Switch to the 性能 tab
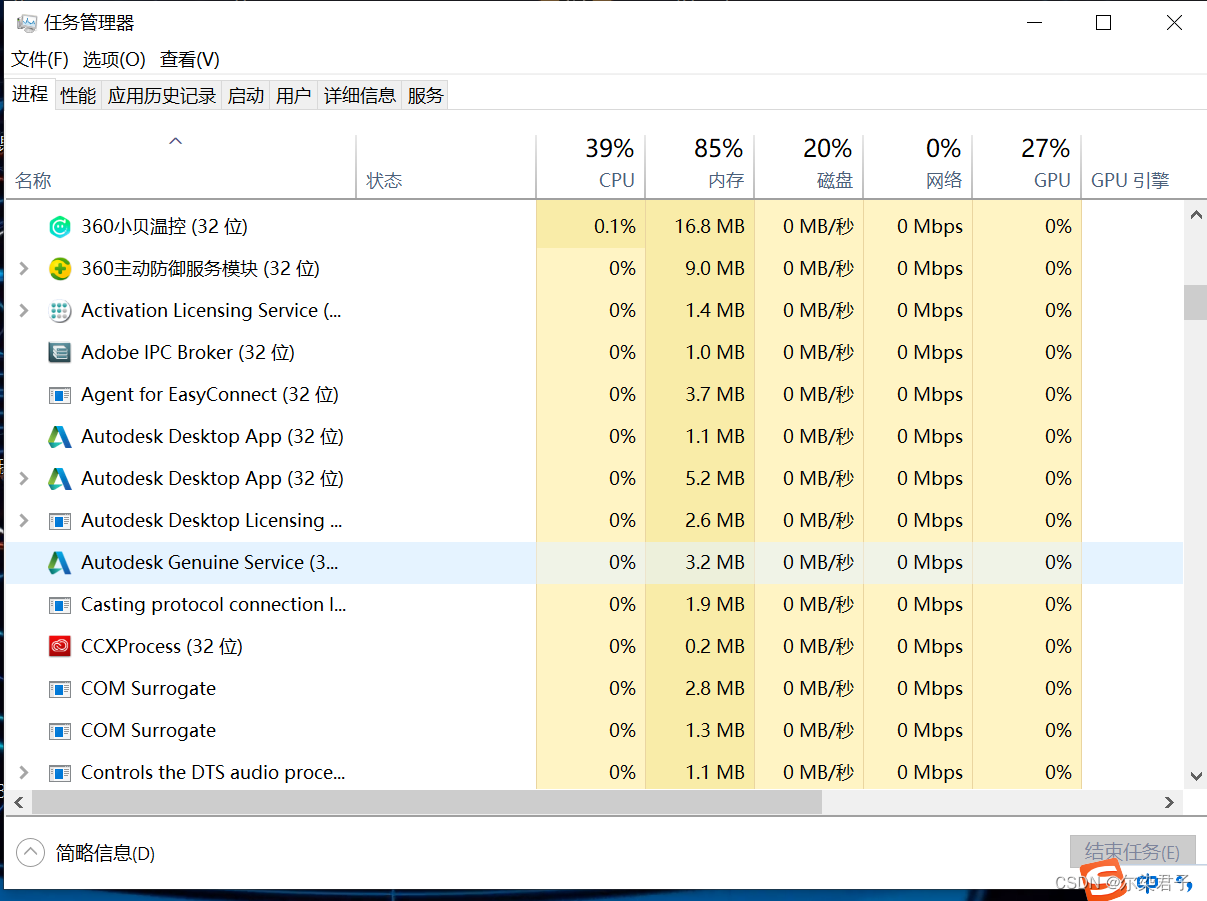 tap(78, 96)
